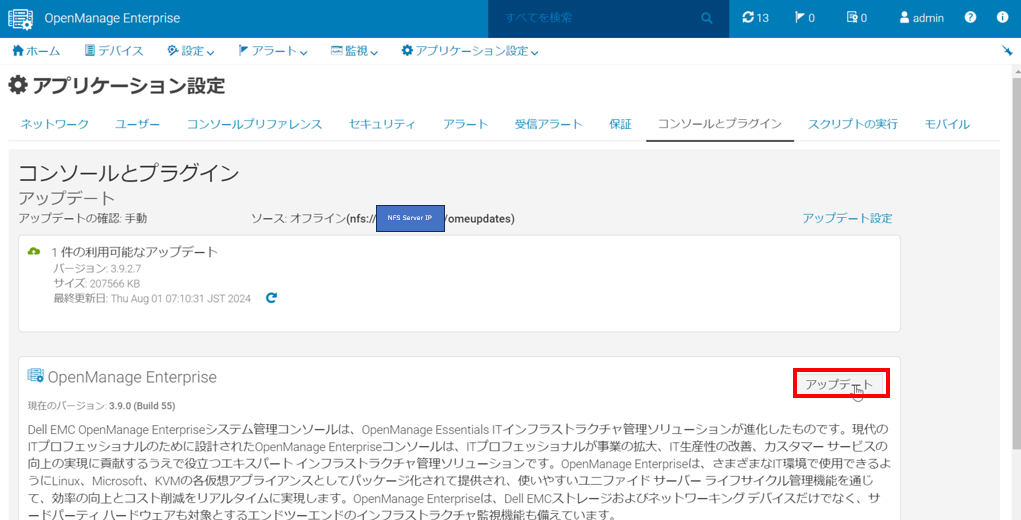1021x520 pixels.
Task: Switch to the コンソールプリファレンス tab
Action: [x=255, y=124]
